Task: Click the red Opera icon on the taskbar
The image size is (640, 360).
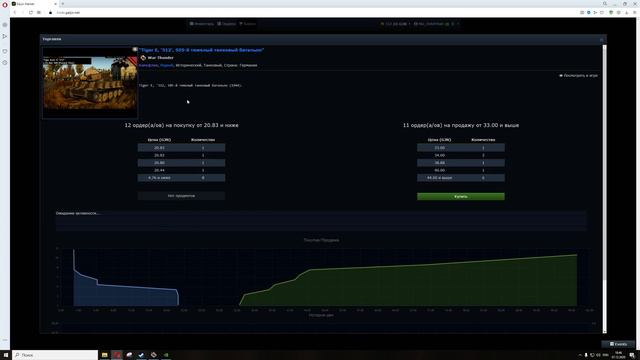Action: (117, 355)
